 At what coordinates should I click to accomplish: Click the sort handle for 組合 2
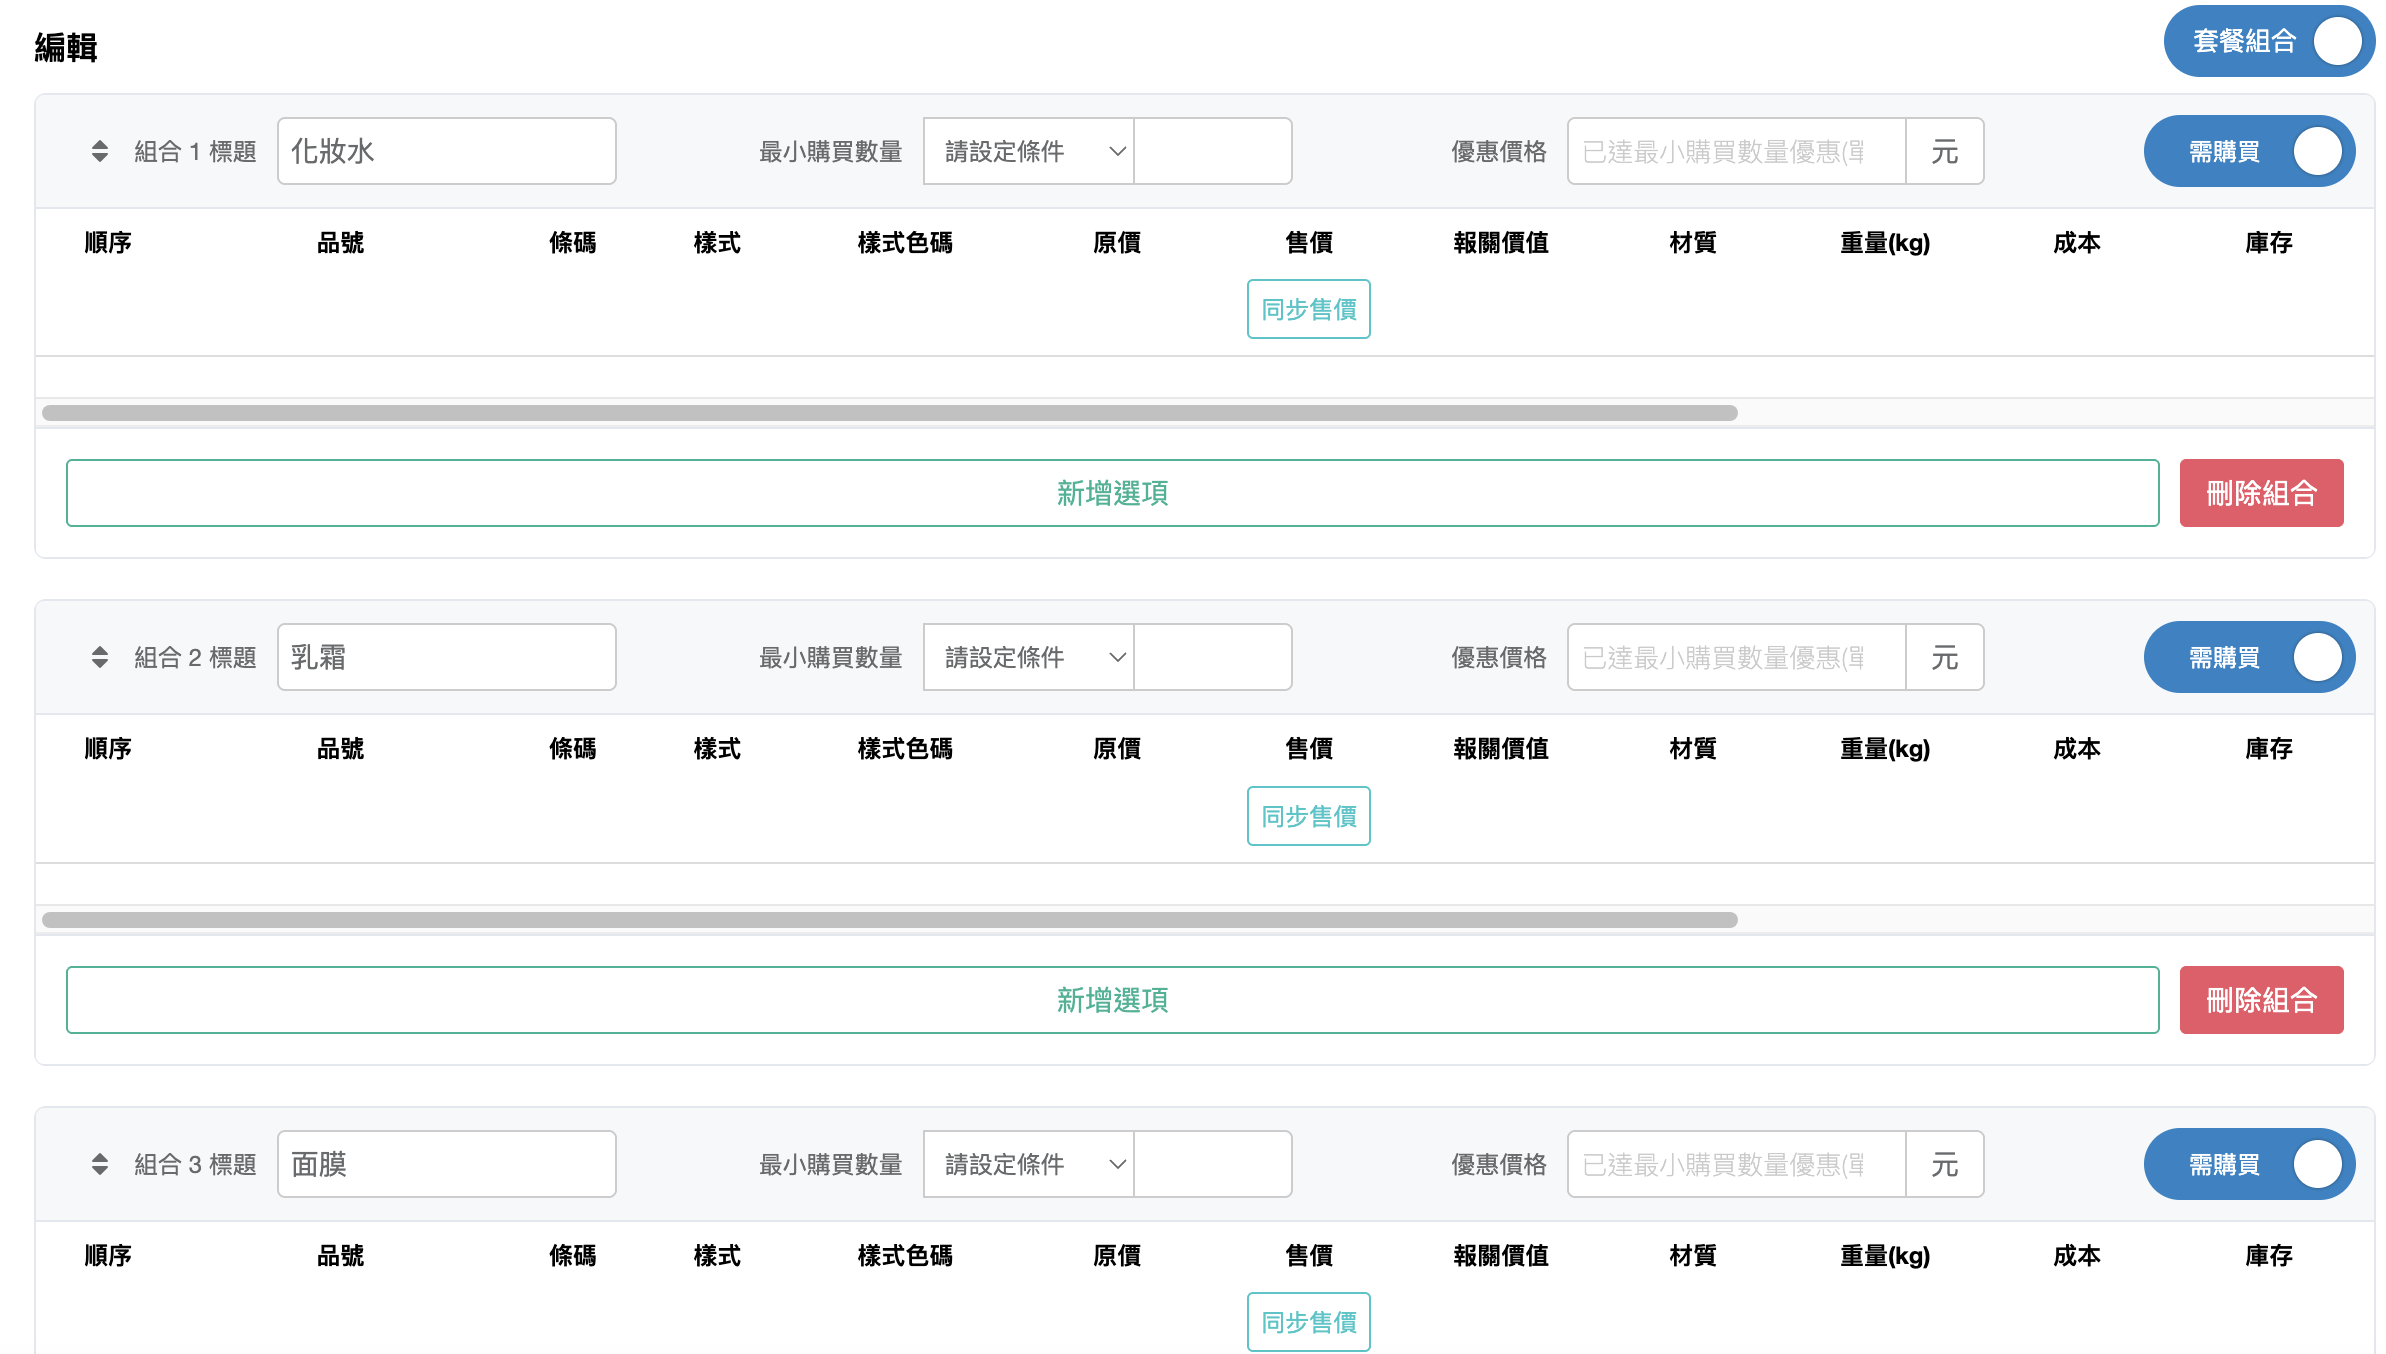click(x=99, y=657)
